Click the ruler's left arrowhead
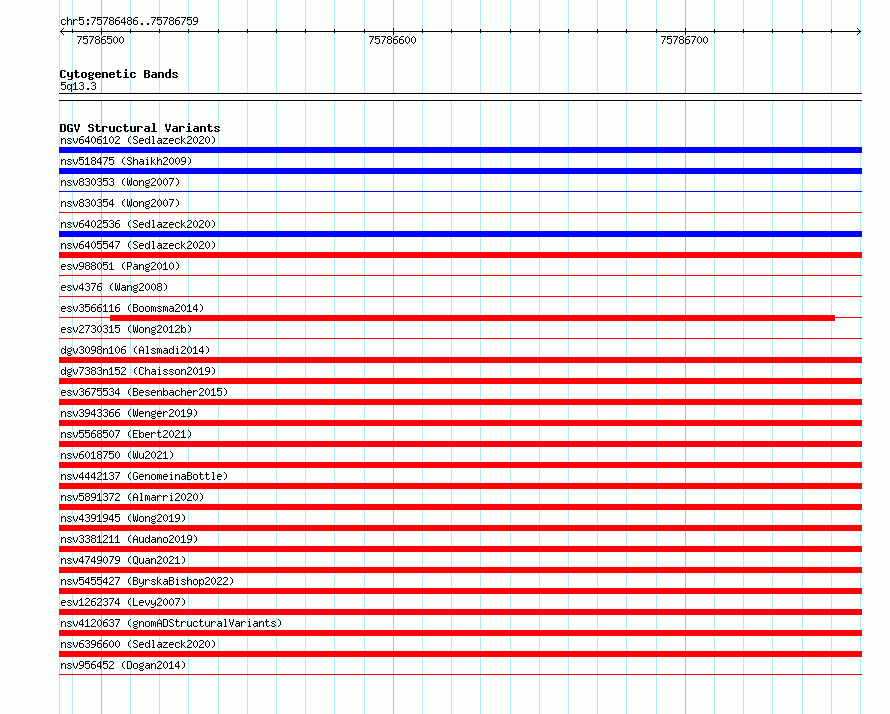The width and height of the screenshot is (890, 714). [x=62, y=32]
